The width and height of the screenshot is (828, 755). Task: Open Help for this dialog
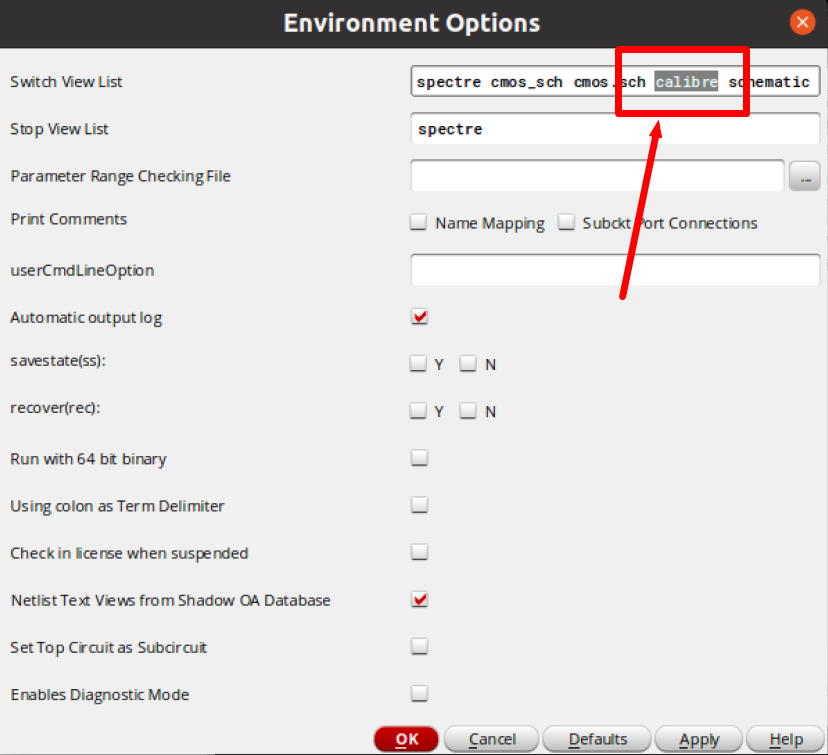click(x=785, y=739)
